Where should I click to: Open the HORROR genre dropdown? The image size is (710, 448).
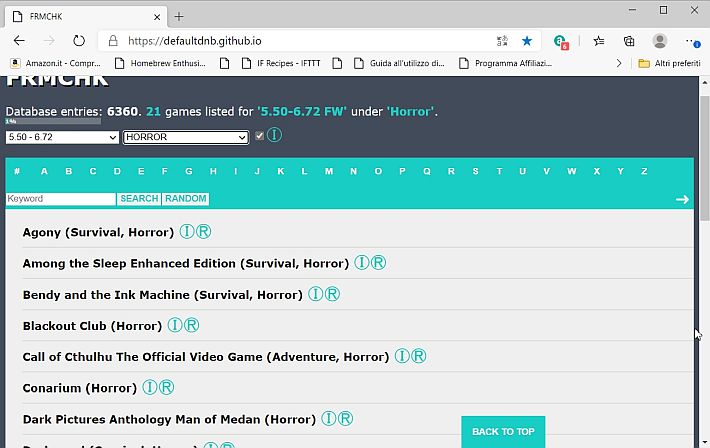pos(186,137)
